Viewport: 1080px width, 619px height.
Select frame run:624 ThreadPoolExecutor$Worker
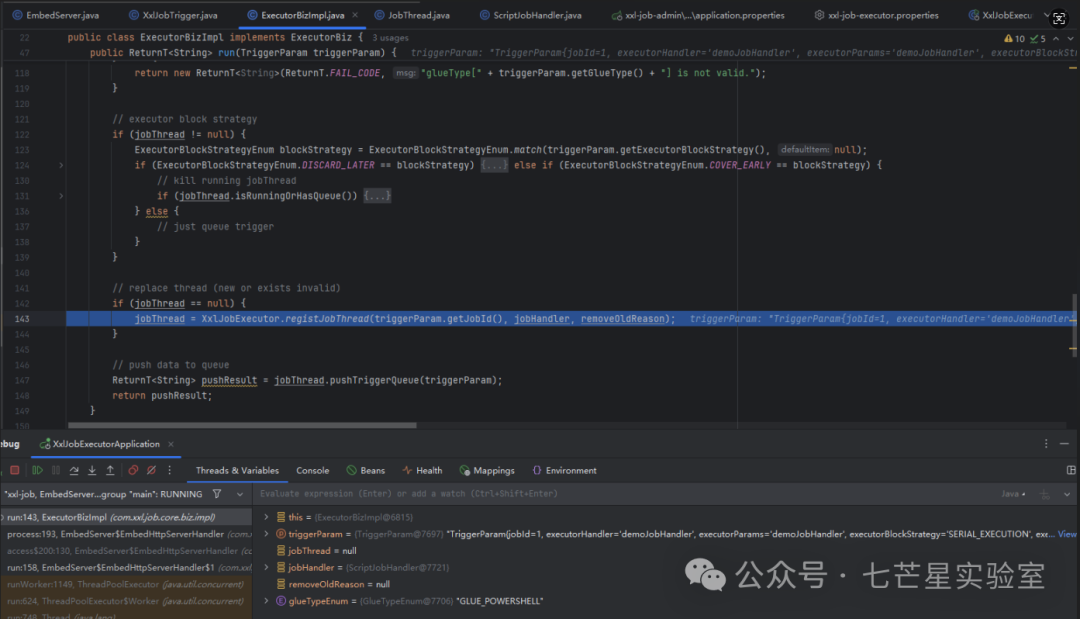pos(126,601)
